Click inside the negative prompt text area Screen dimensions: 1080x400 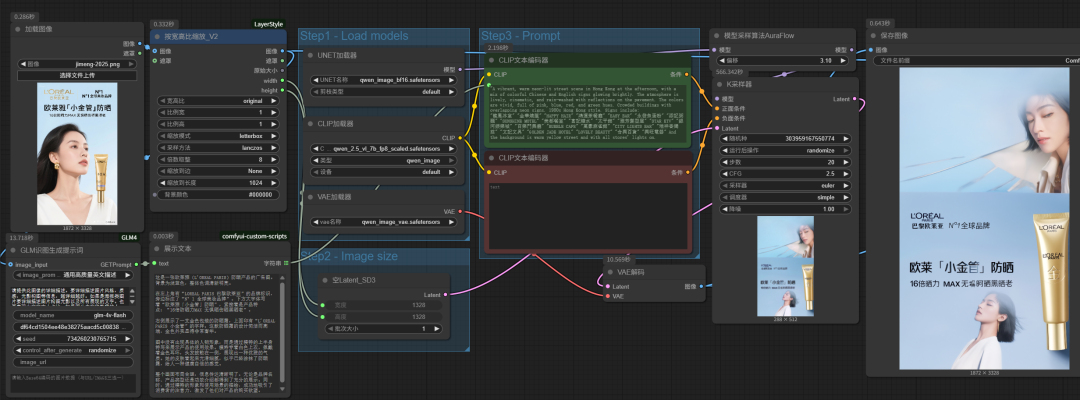coord(588,215)
